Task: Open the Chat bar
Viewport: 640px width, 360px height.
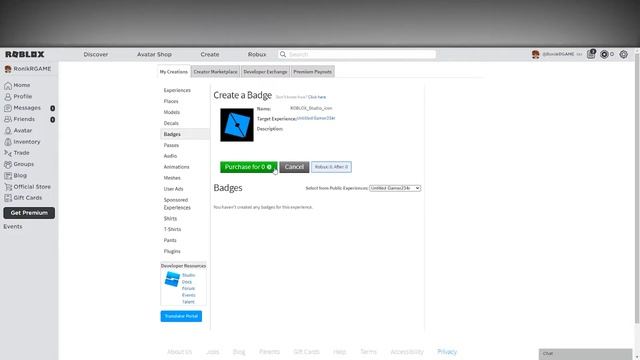Action: tap(585, 354)
